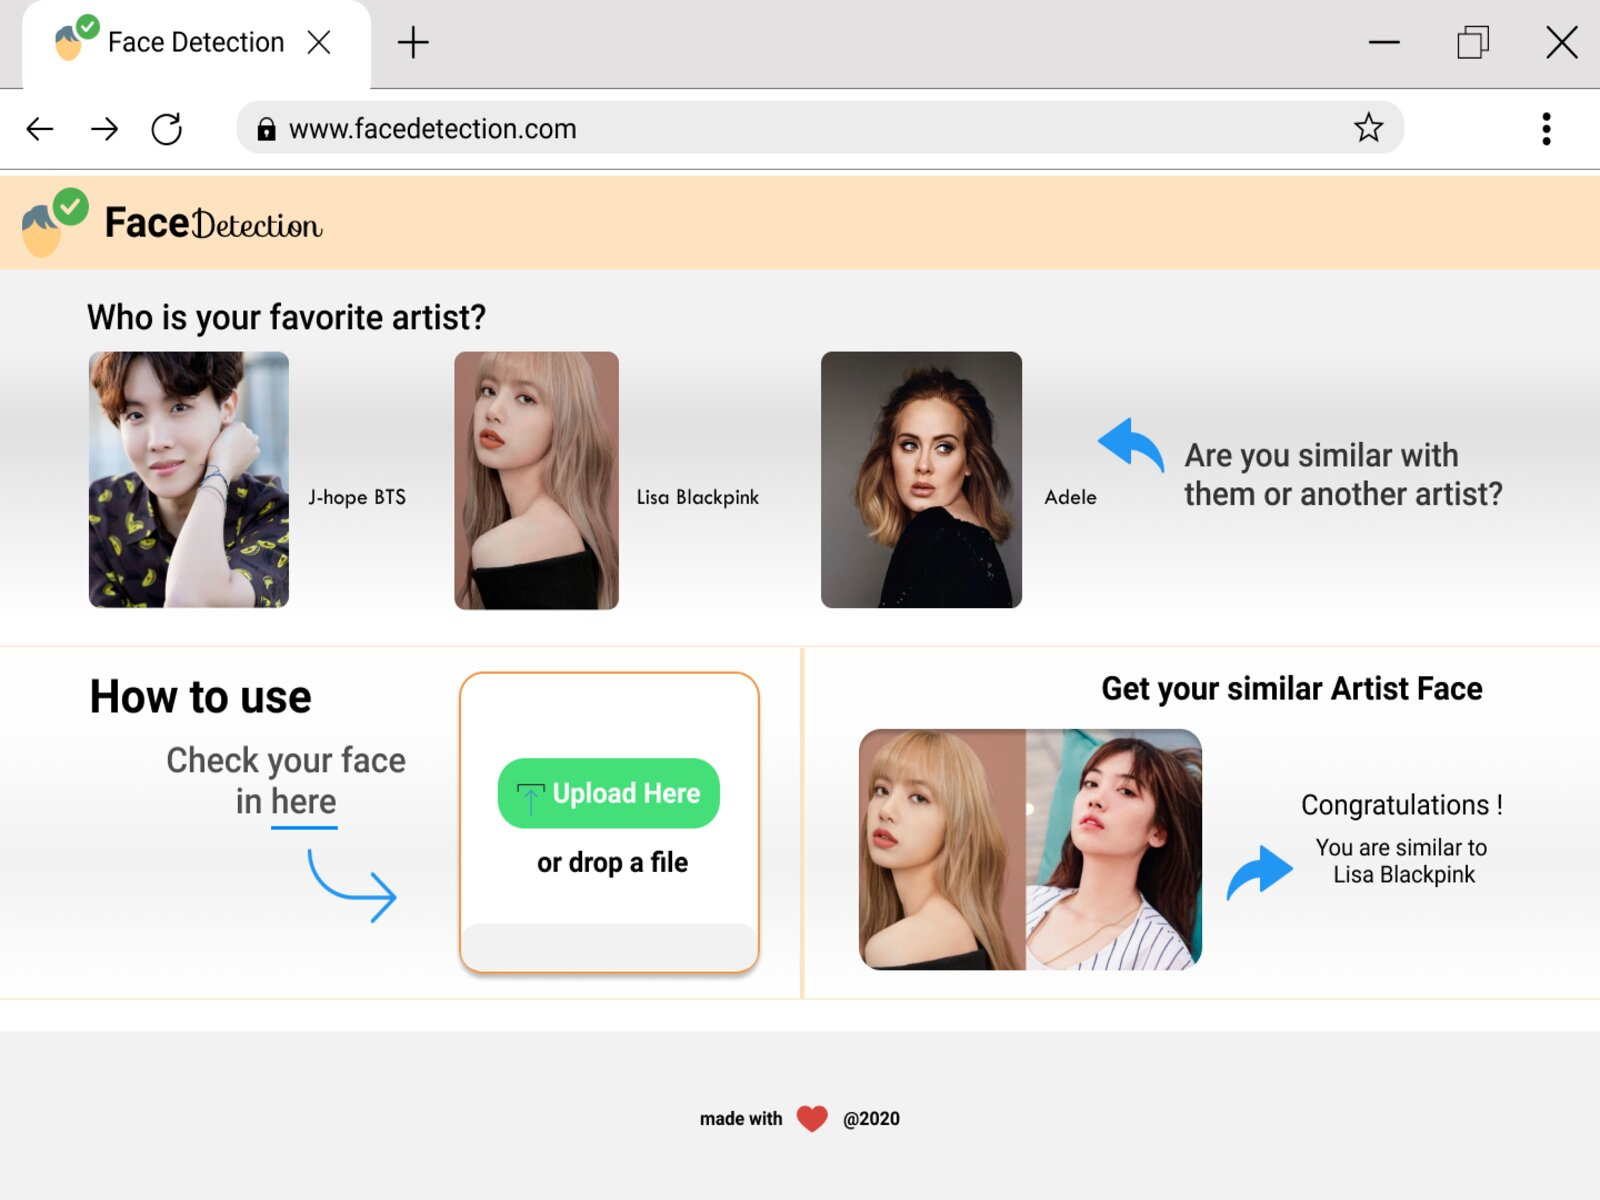Follow the underlined "here" link
The image size is (1600, 1200).
304,803
